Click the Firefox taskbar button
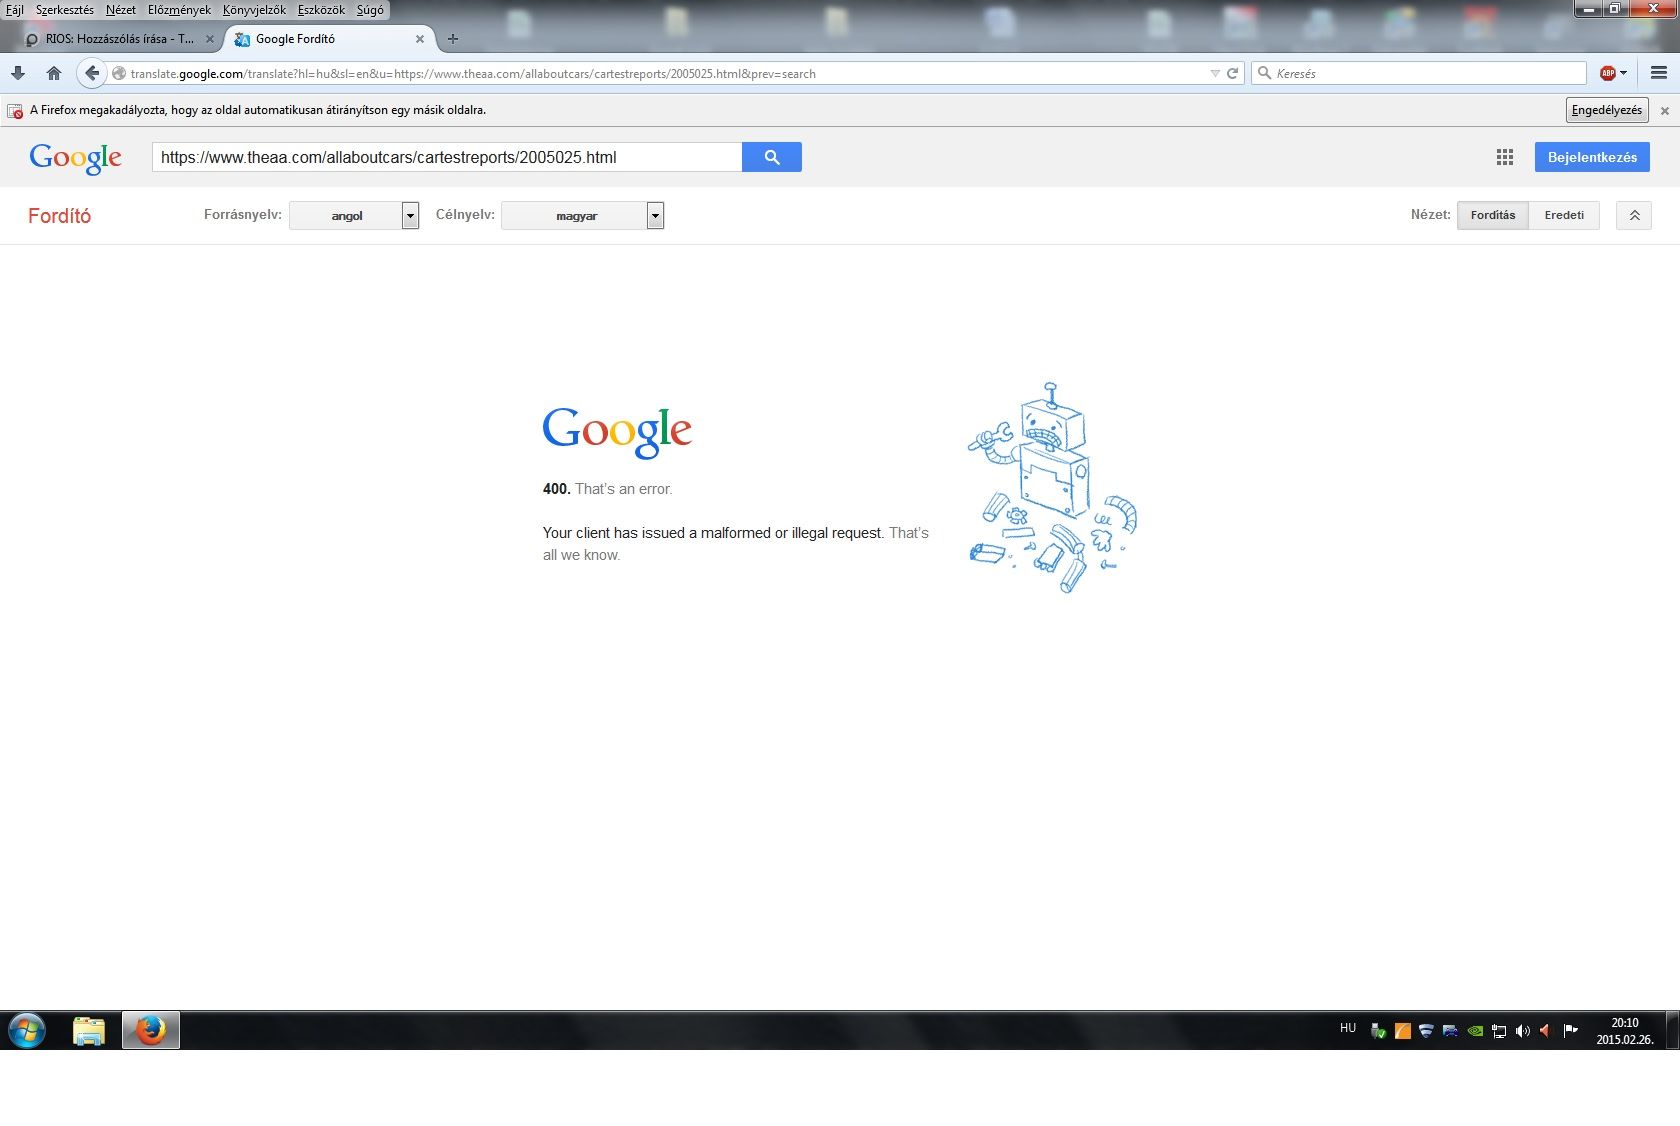Viewport: 1680px width, 1126px height. pos(151,1030)
